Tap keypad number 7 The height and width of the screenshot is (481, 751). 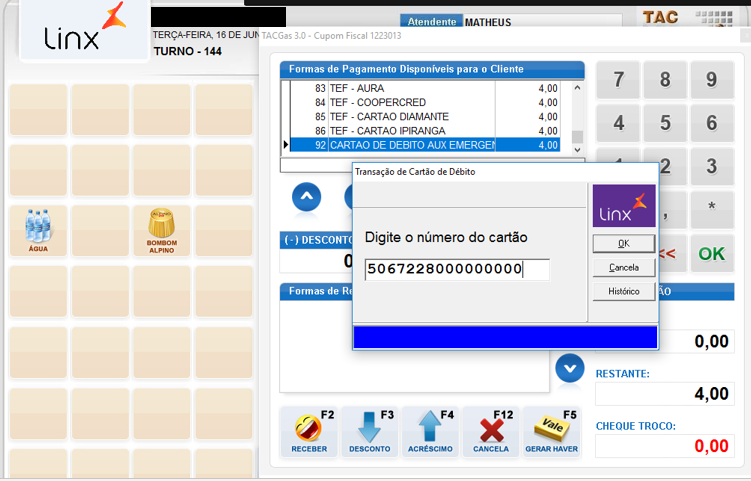point(618,80)
